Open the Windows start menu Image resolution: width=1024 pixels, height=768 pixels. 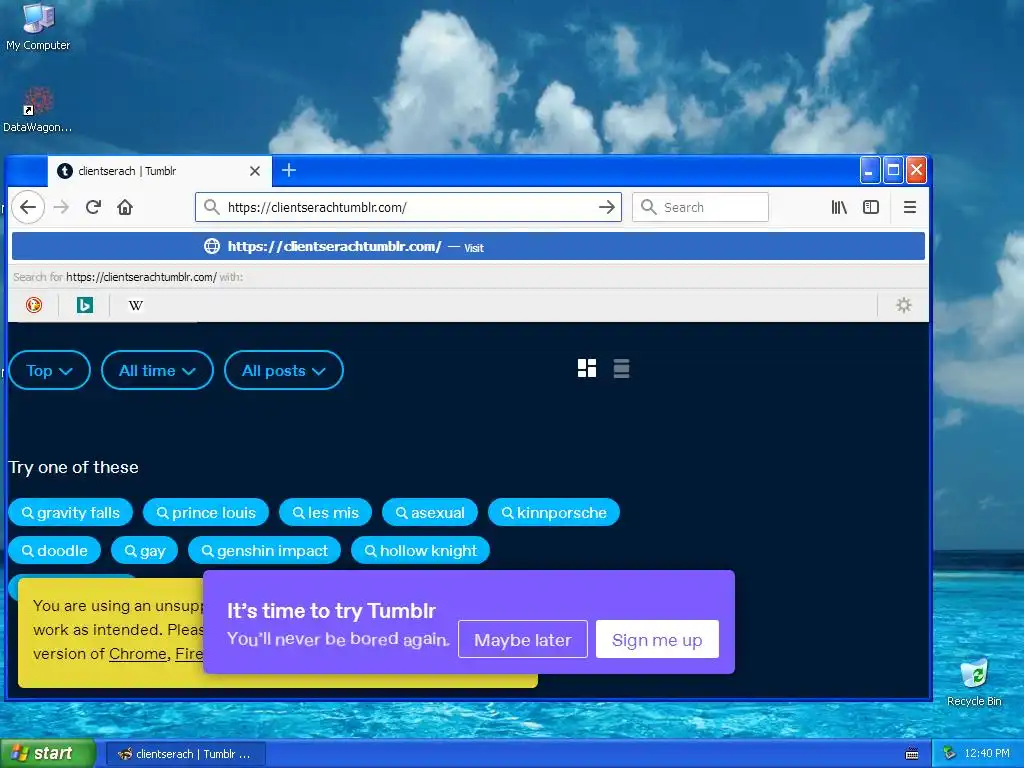pyautogui.click(x=47, y=754)
